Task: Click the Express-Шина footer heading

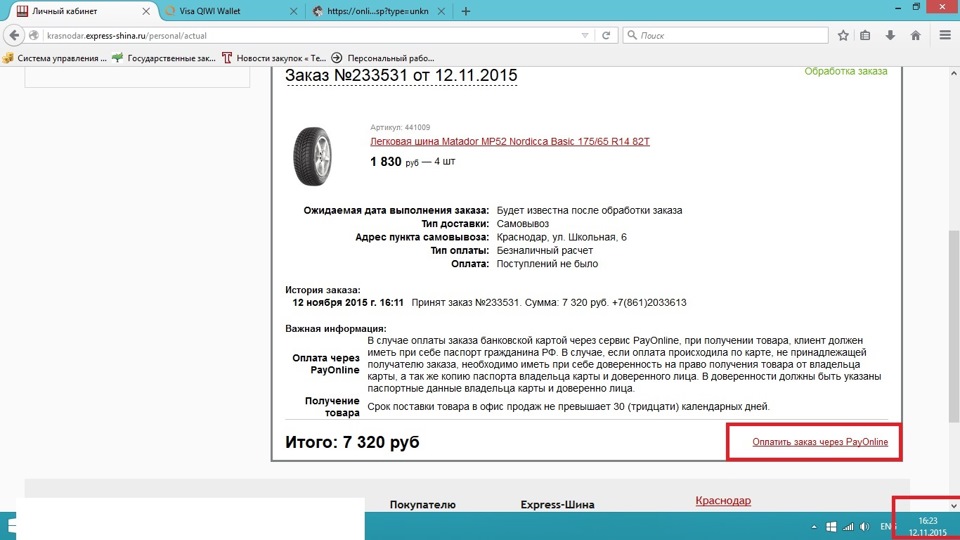Action: (557, 504)
